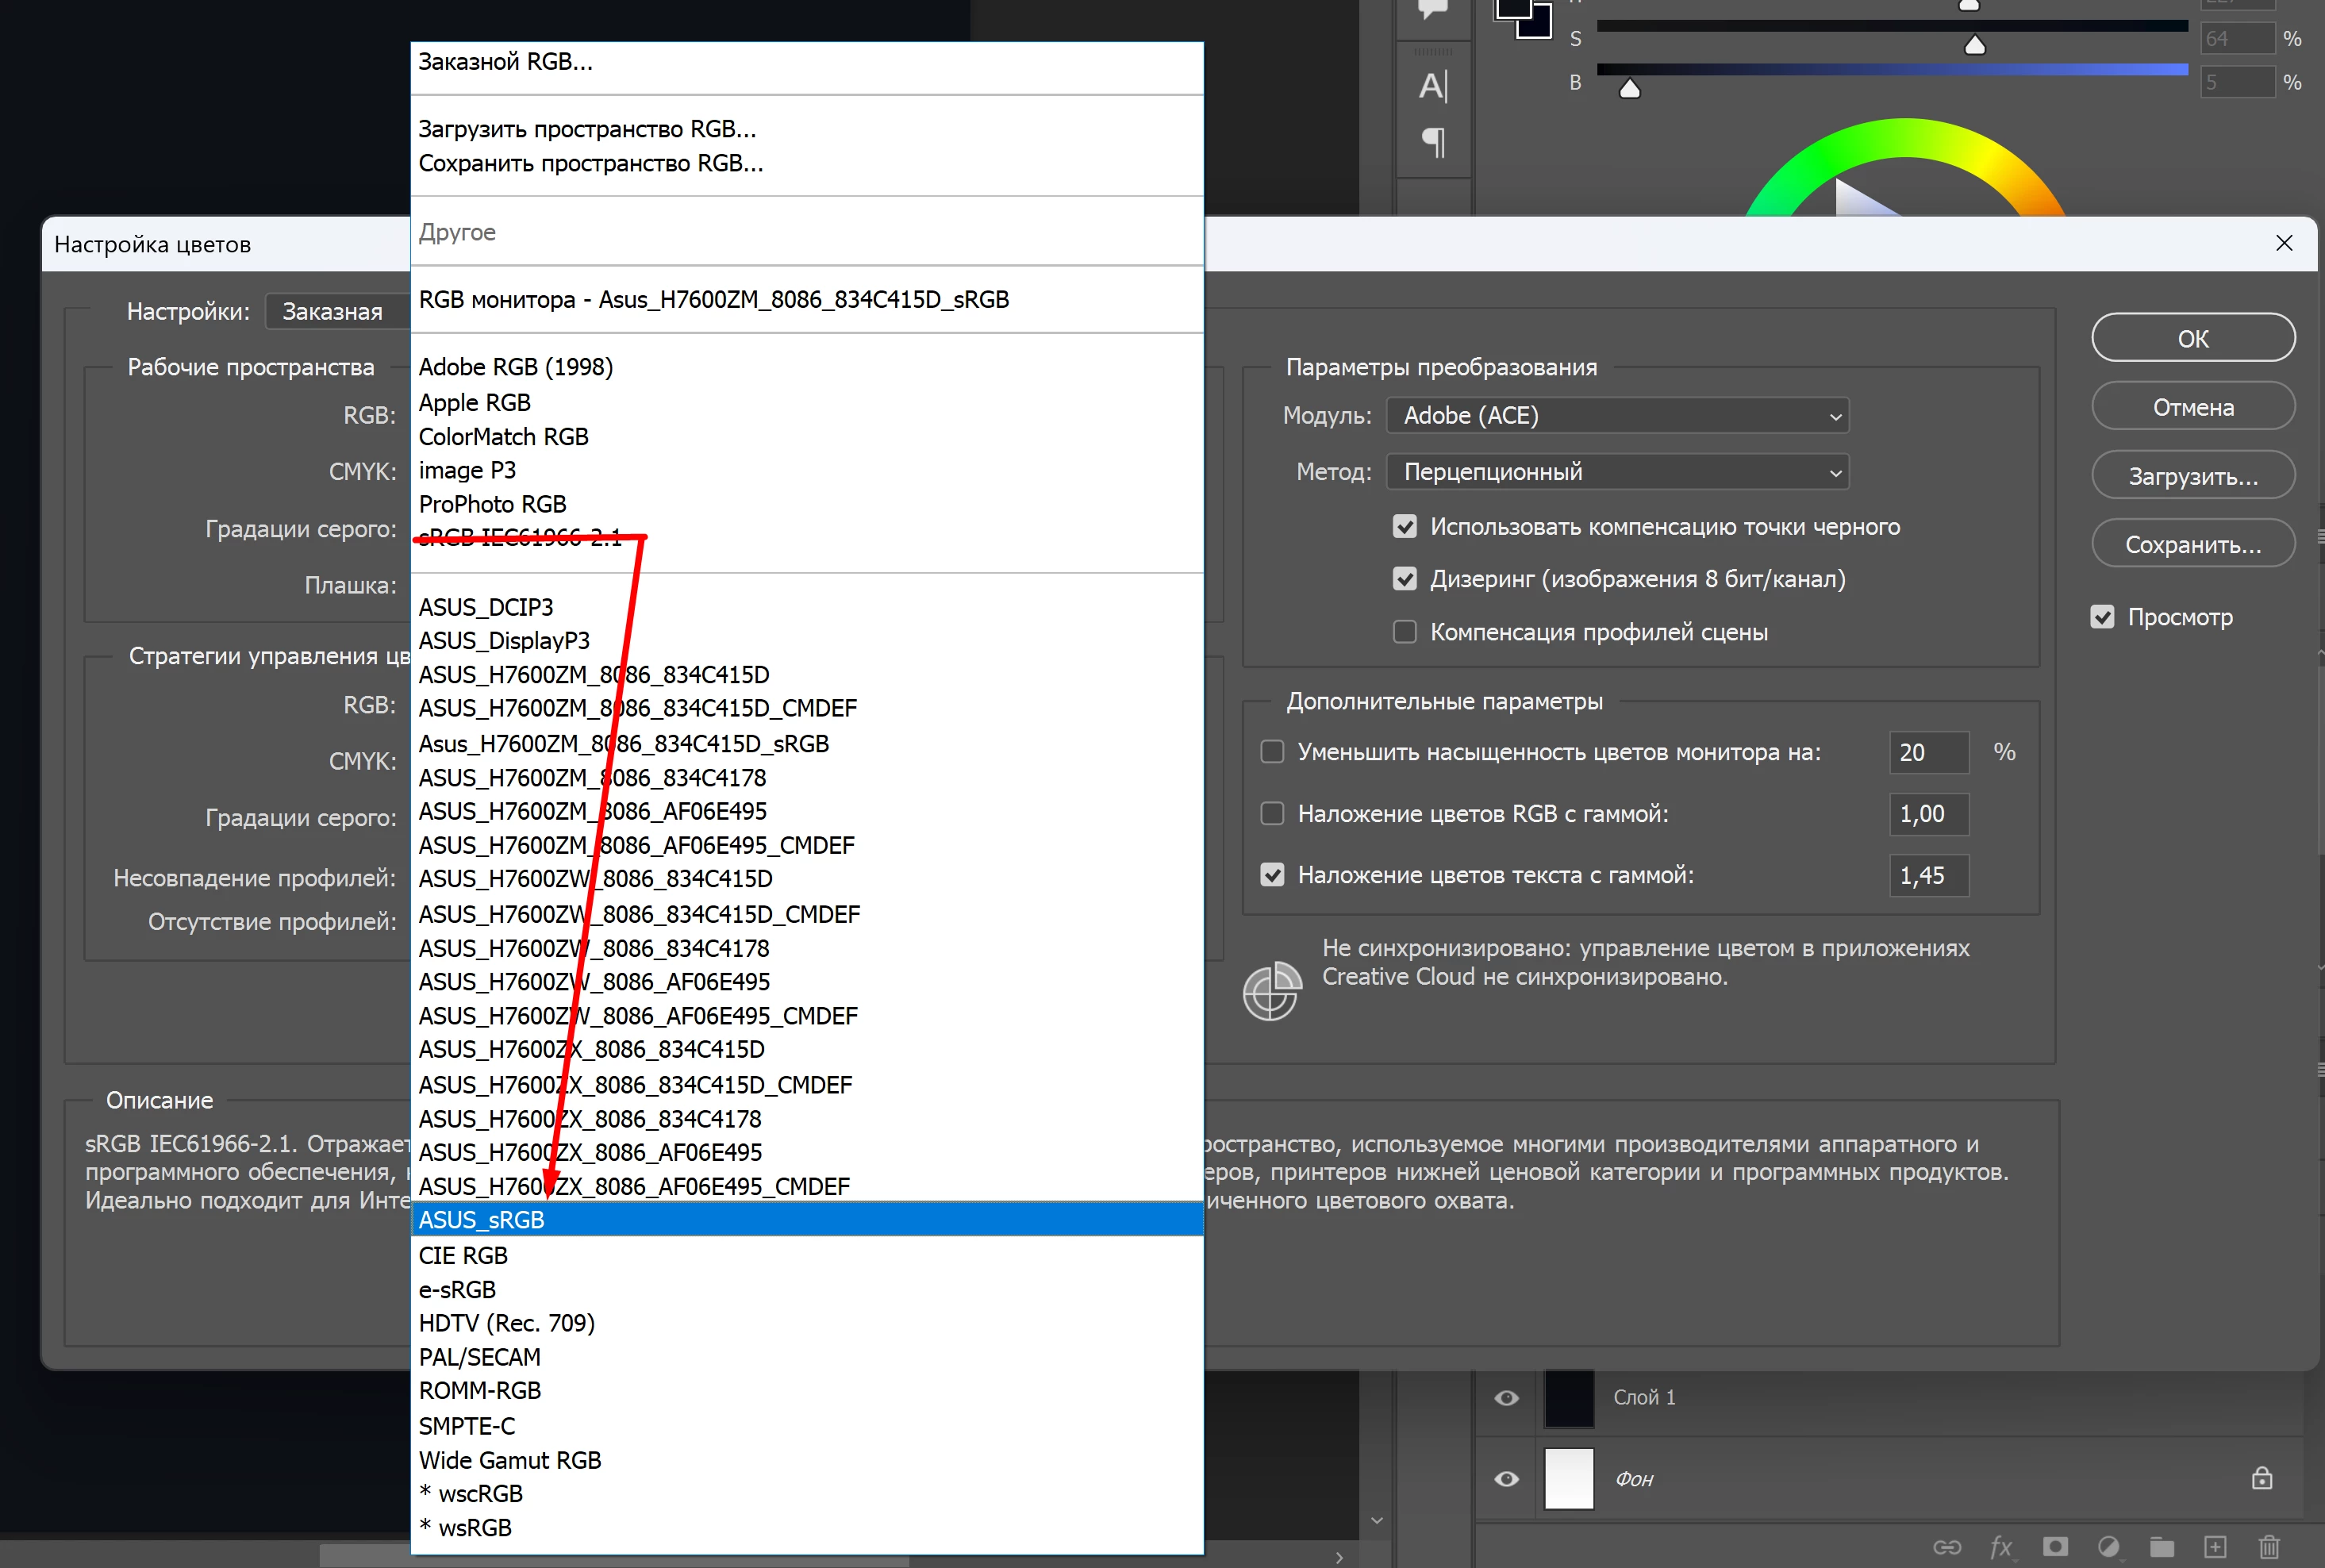Click the comments panel speech bubble icon
The image size is (2325, 1568).
(1433, 10)
